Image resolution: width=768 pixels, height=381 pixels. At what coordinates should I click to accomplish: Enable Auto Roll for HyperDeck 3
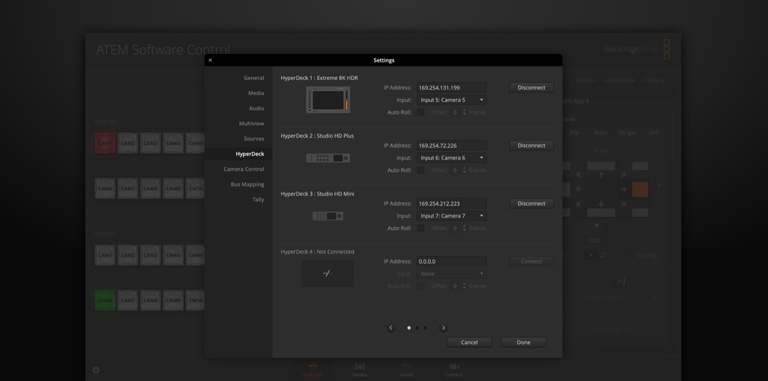point(420,228)
